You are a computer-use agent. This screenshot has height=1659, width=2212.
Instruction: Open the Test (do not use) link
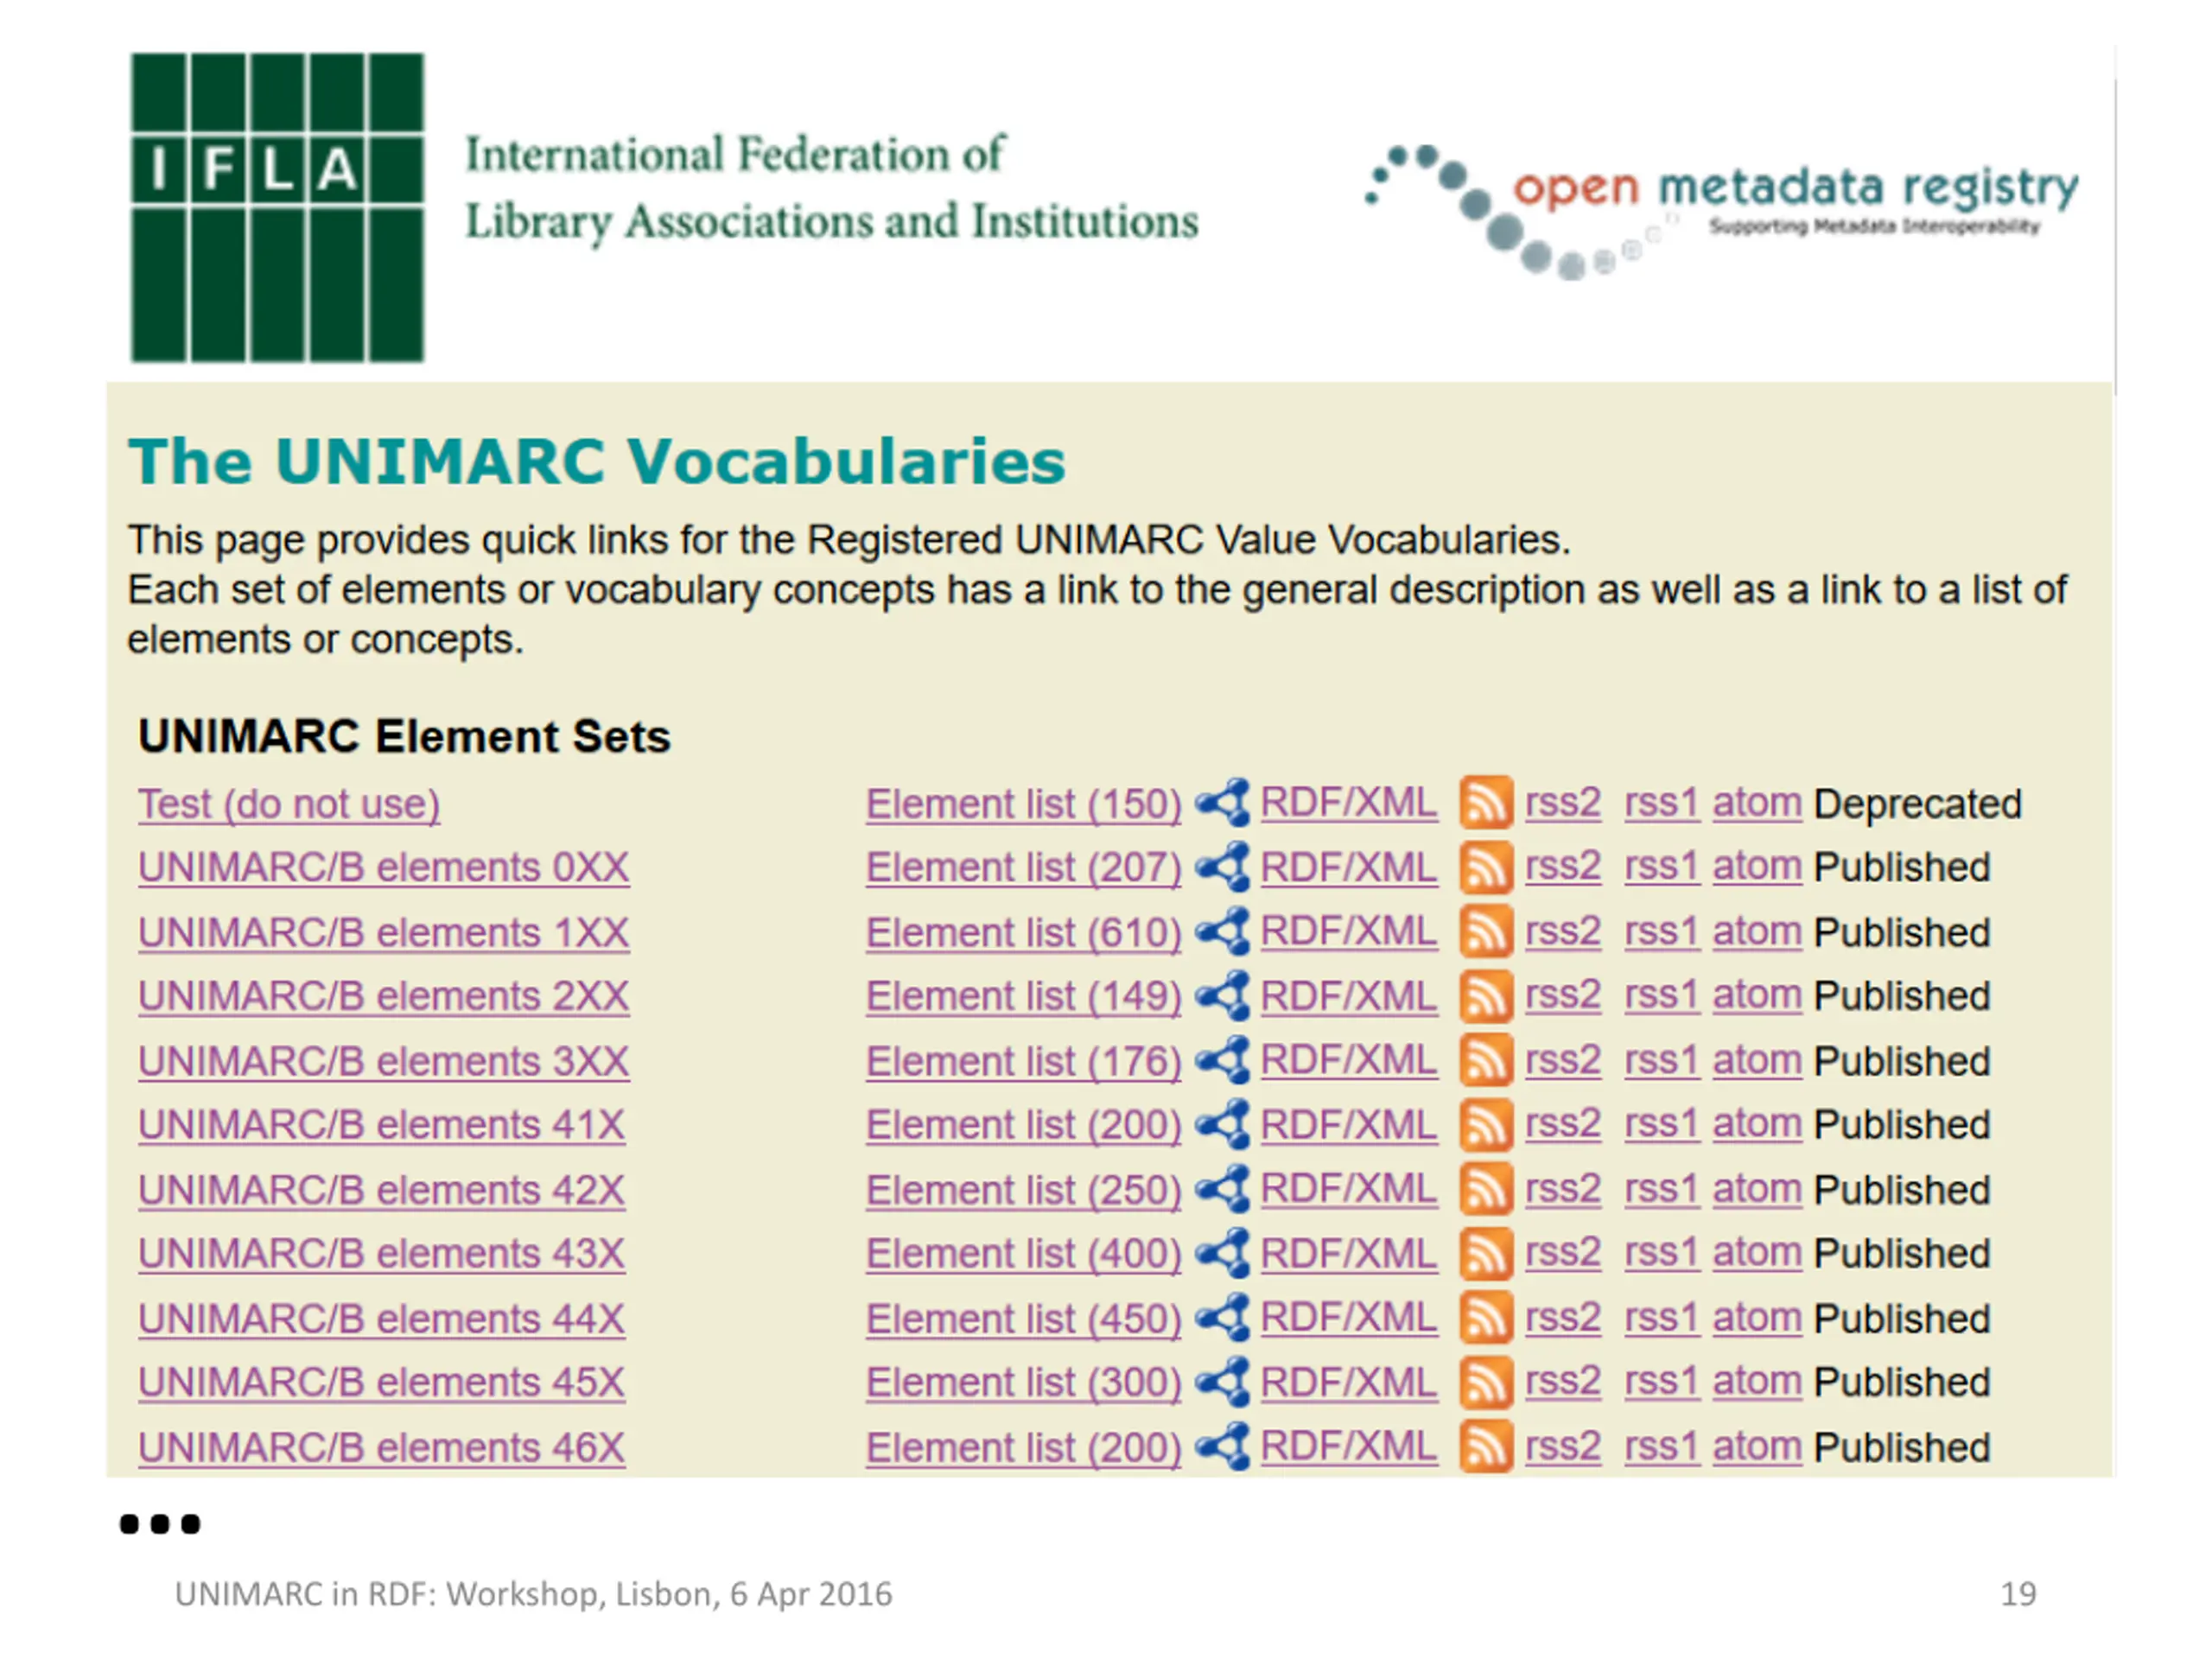pos(289,805)
